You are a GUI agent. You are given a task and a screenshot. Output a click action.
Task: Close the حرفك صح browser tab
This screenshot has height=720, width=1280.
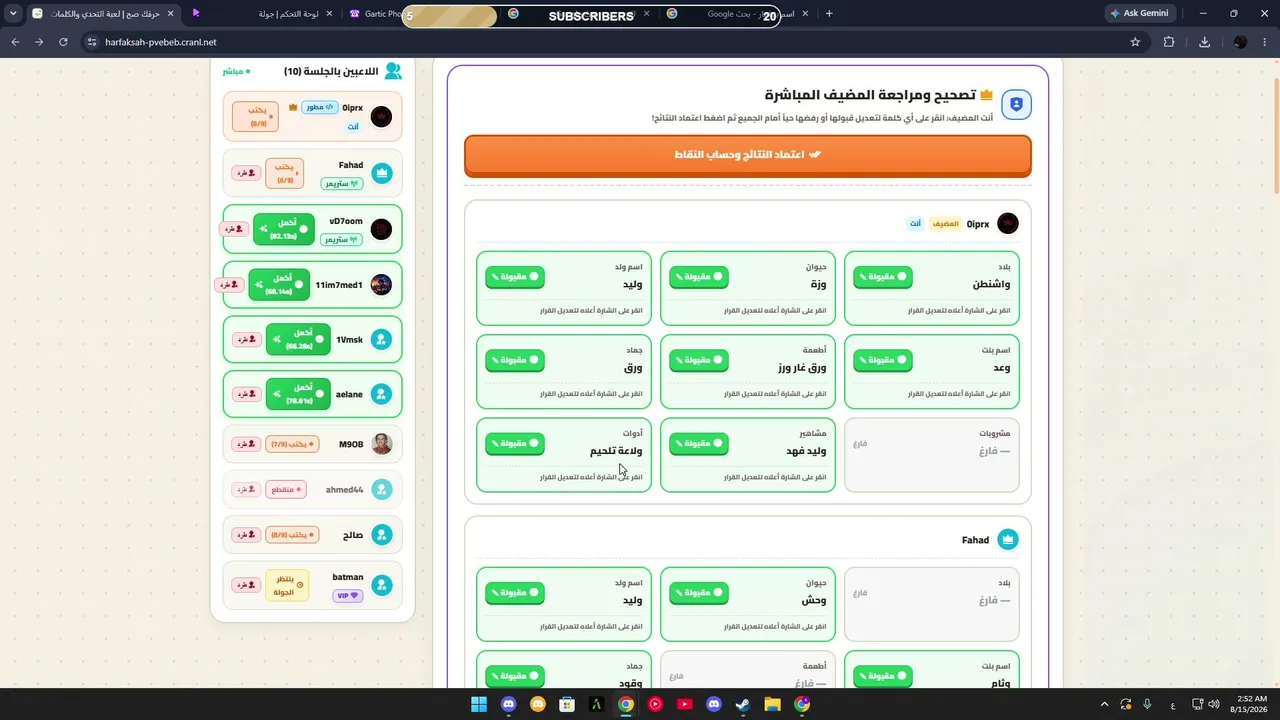click(170, 14)
